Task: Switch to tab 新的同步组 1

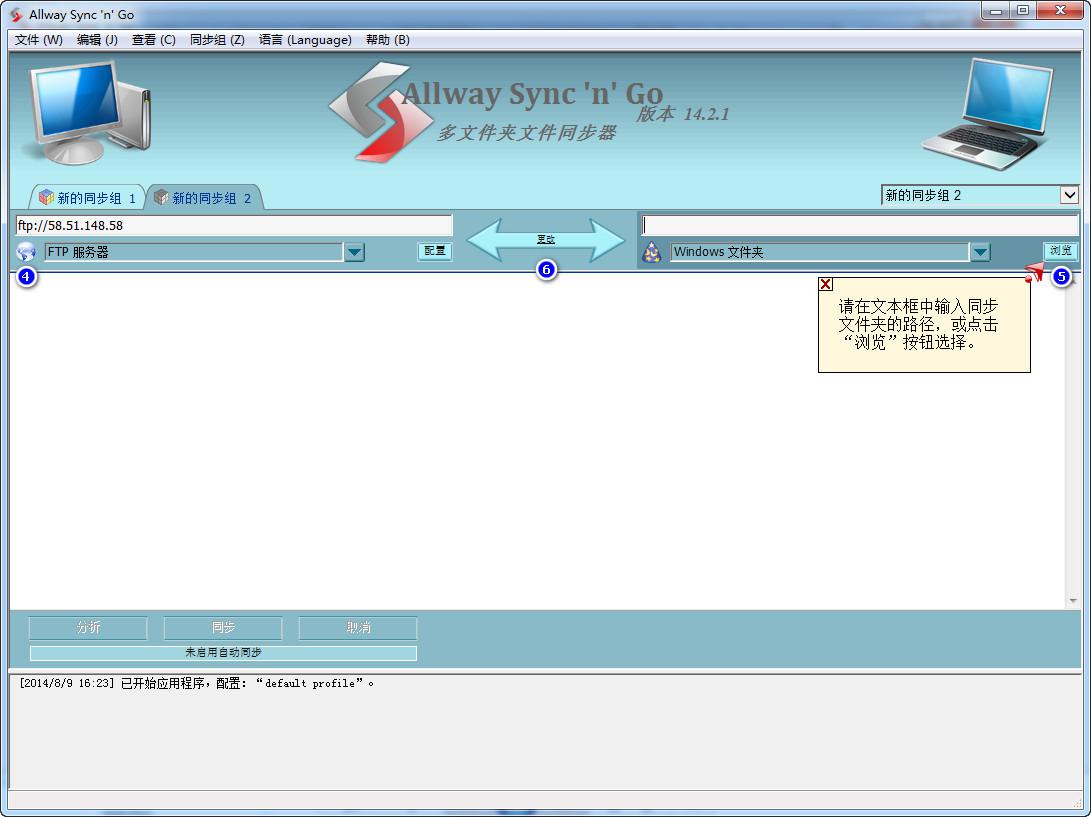Action: [x=87, y=198]
